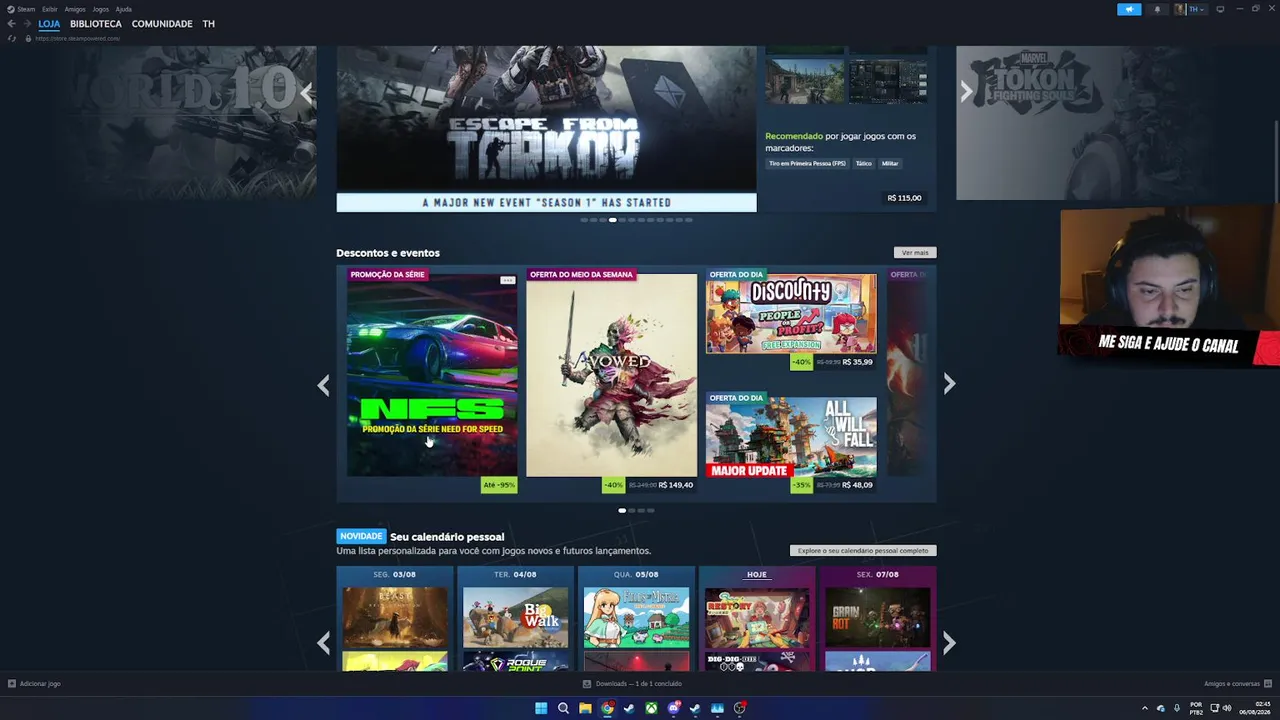The image size is (1280, 720).
Task: Open Google Chrome from the taskbar
Action: 607,708
